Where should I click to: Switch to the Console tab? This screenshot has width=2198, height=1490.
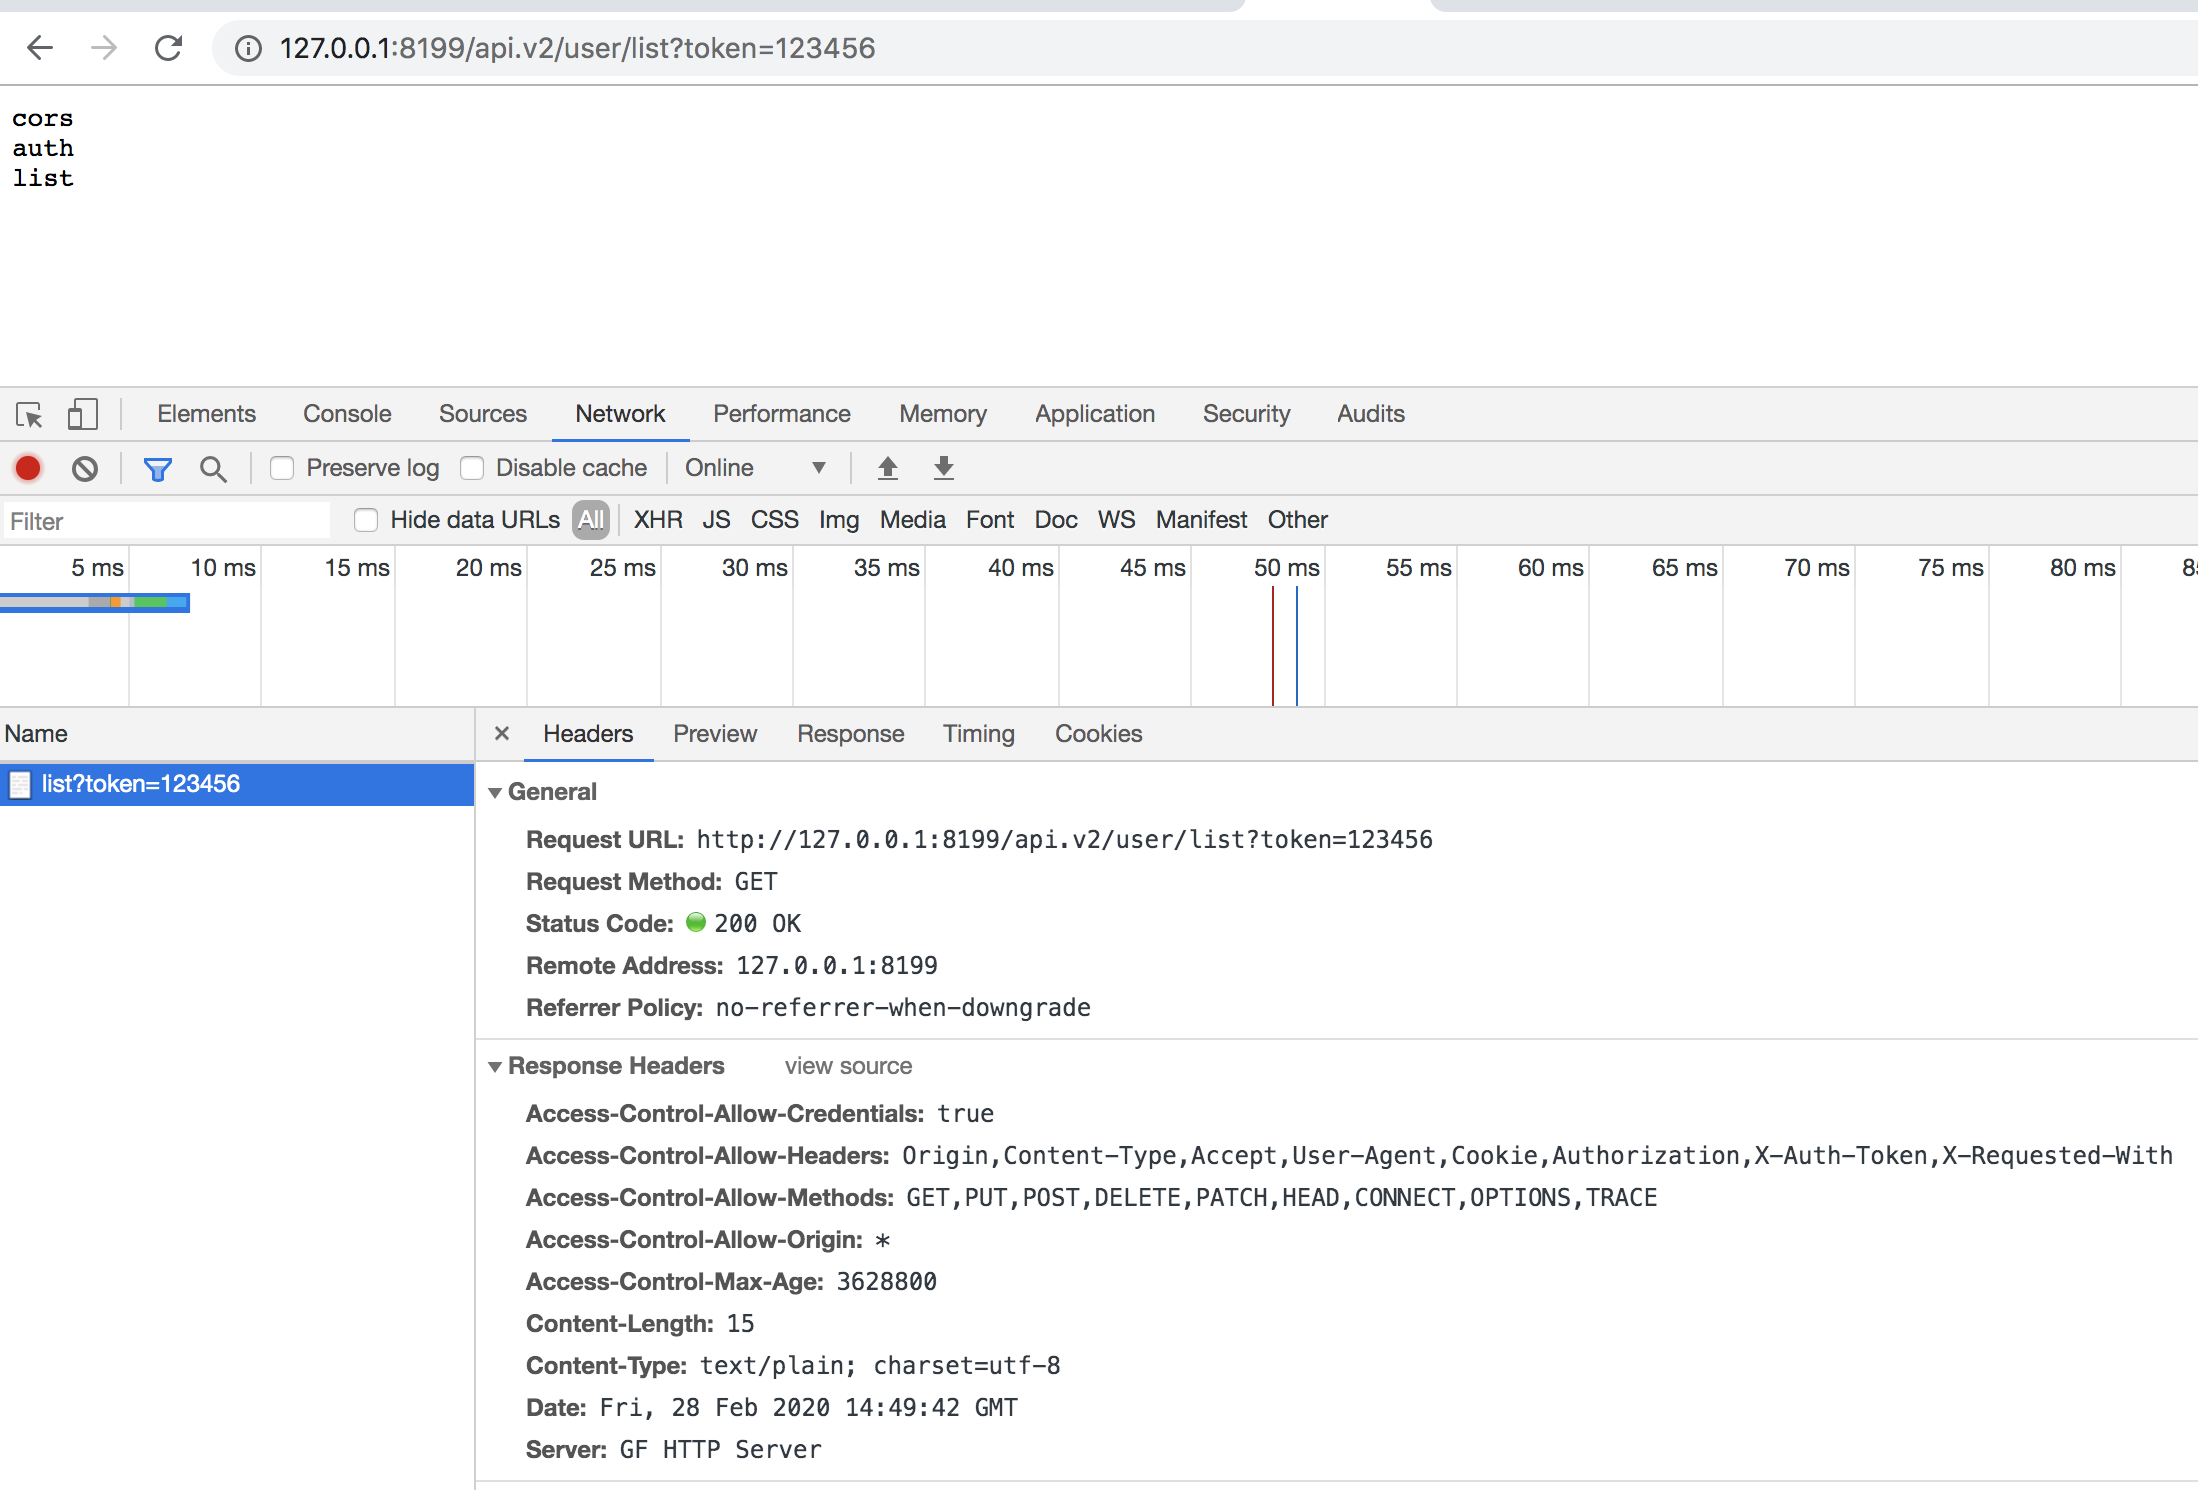[x=347, y=414]
